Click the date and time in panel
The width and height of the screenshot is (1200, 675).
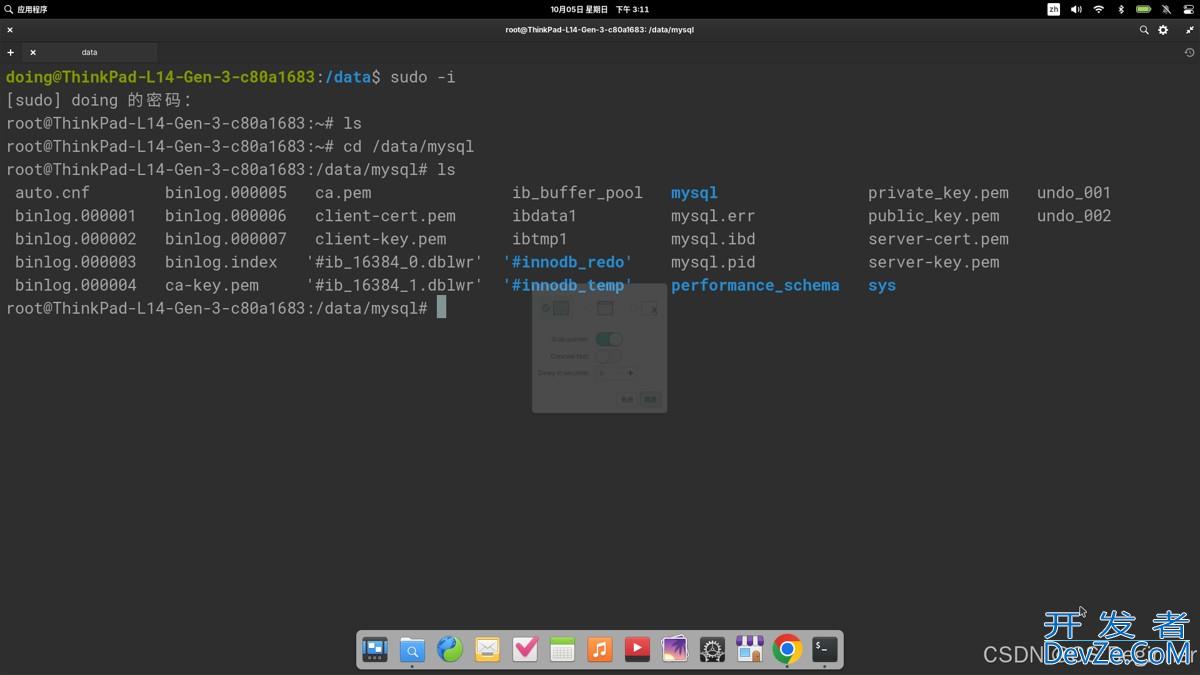(599, 9)
